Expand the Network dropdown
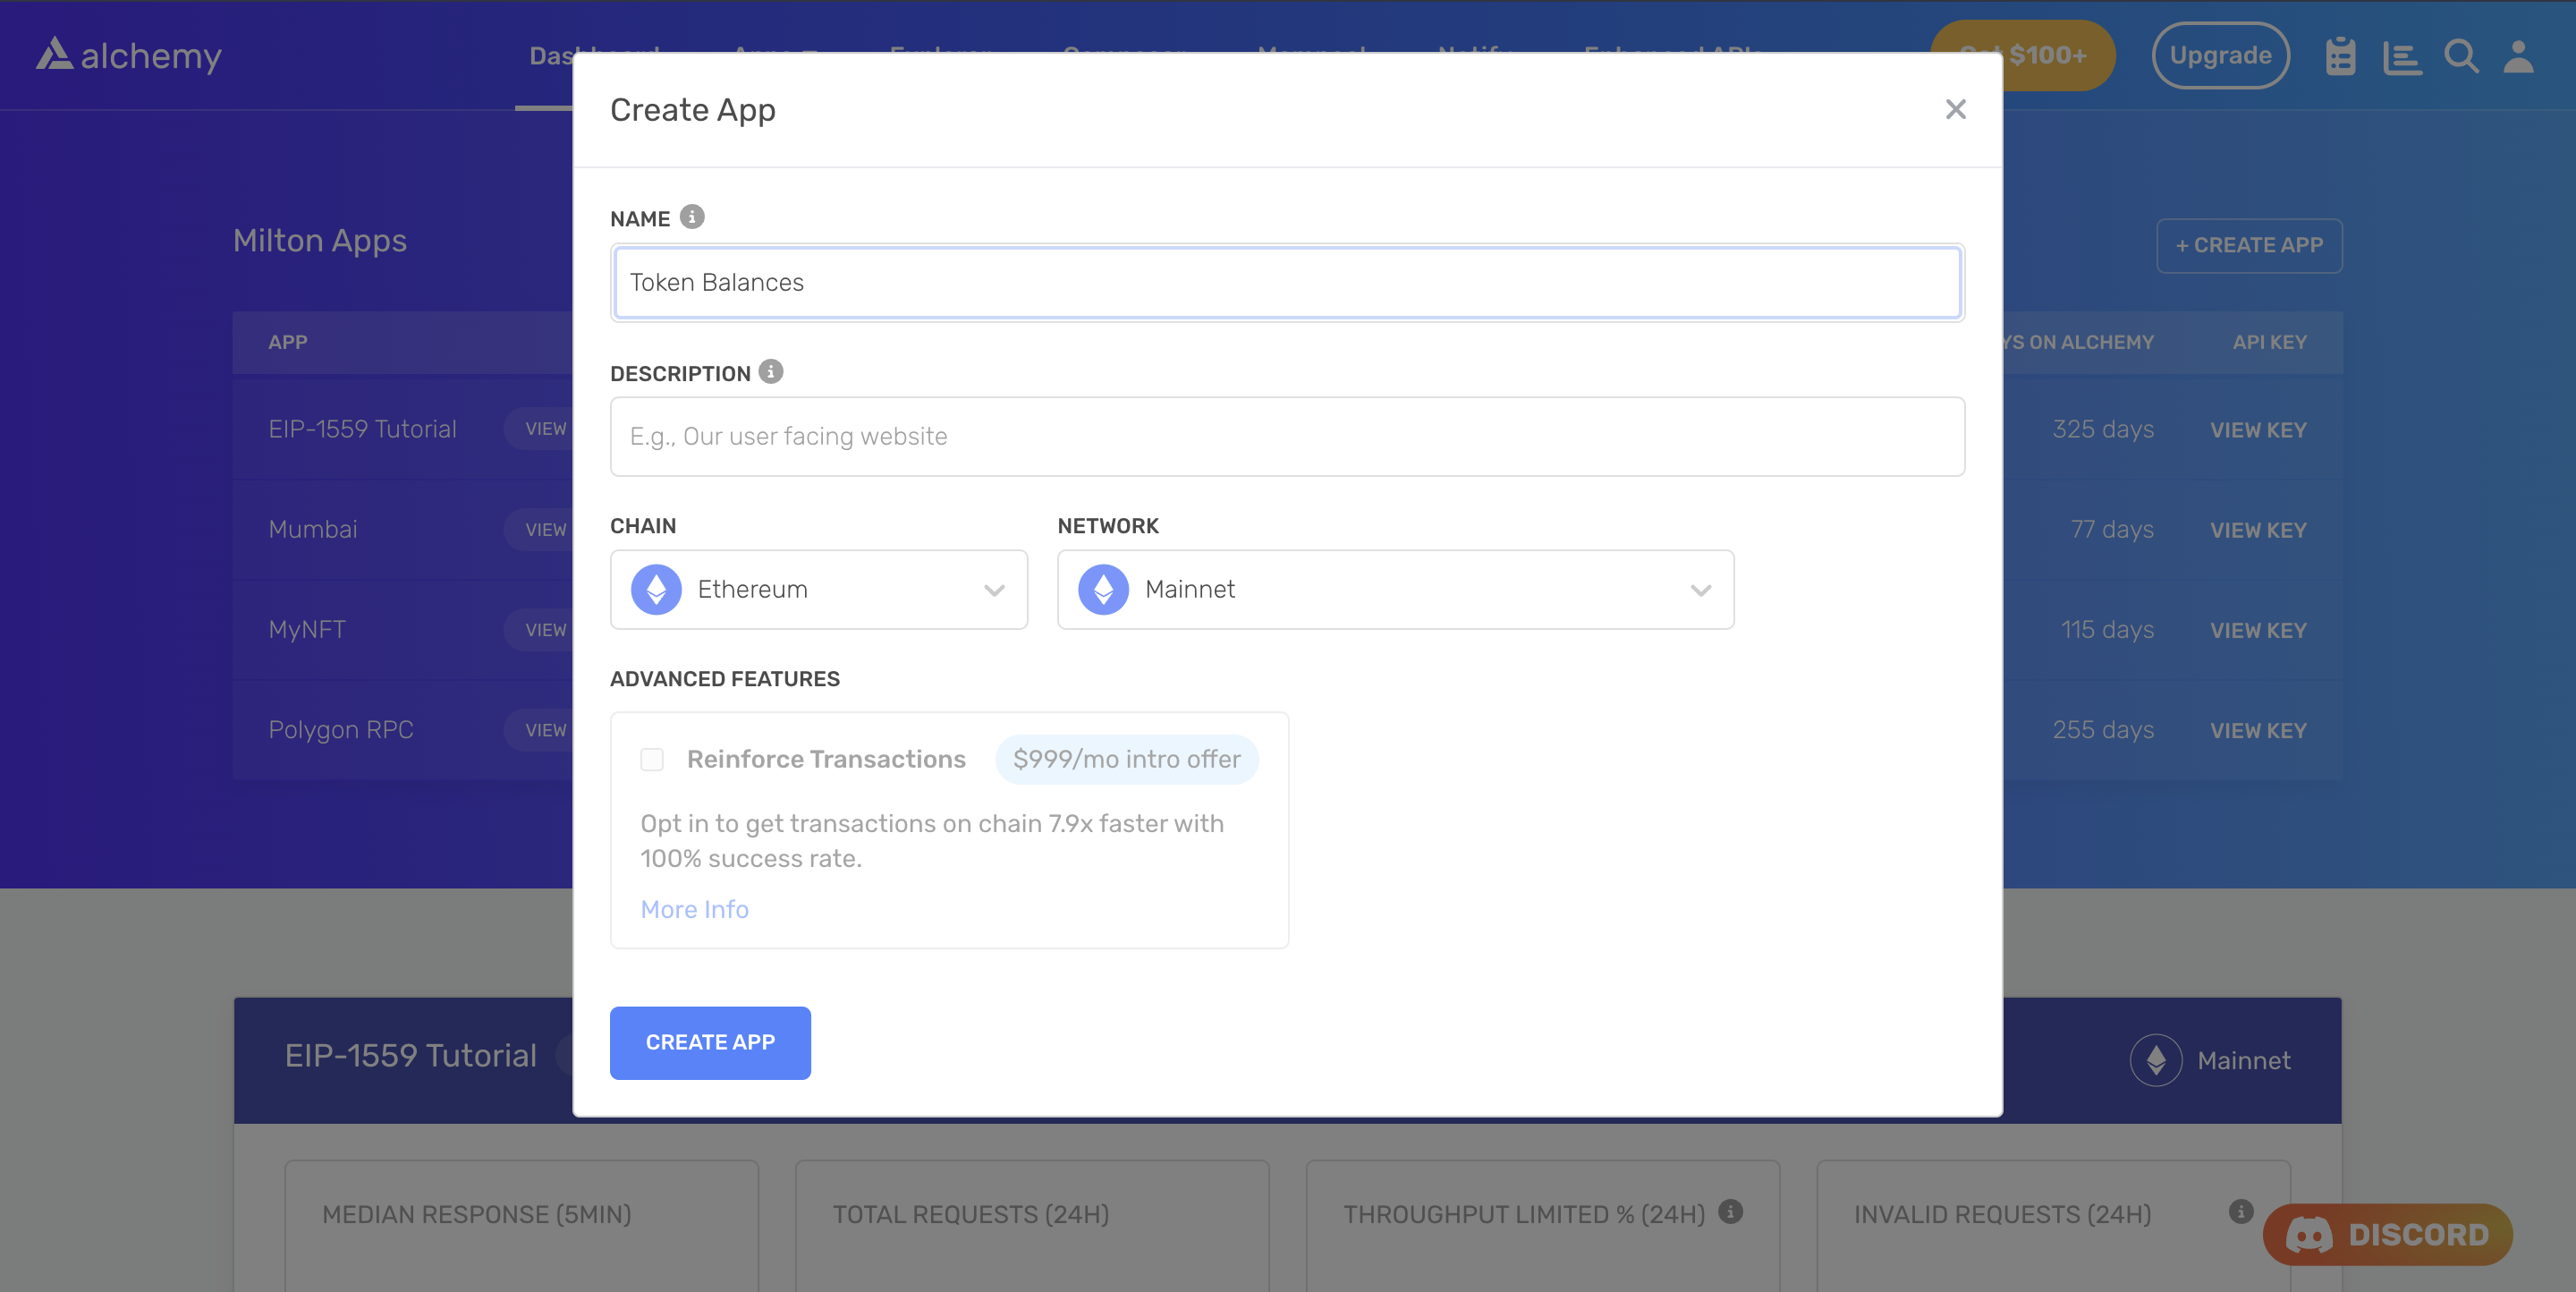The height and width of the screenshot is (1292, 2576). [1700, 590]
